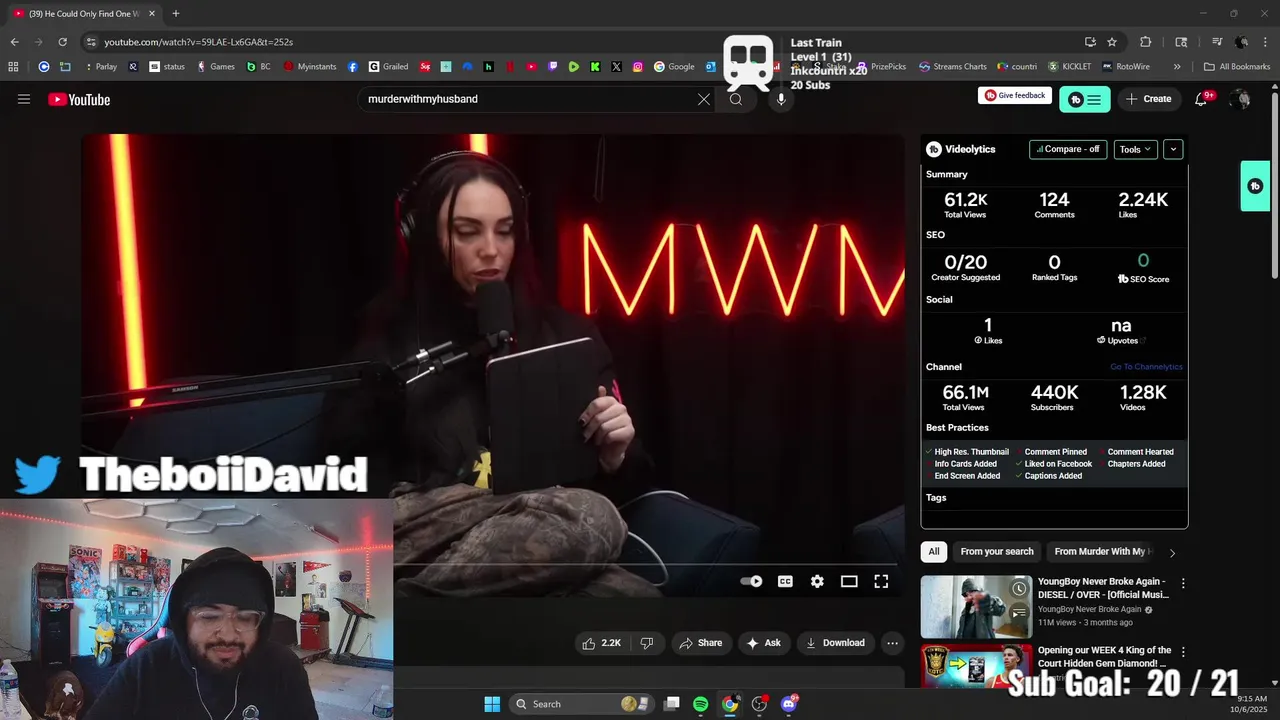Open the YouTube guide hamburger menu
The height and width of the screenshot is (720, 1280).
coord(24,99)
